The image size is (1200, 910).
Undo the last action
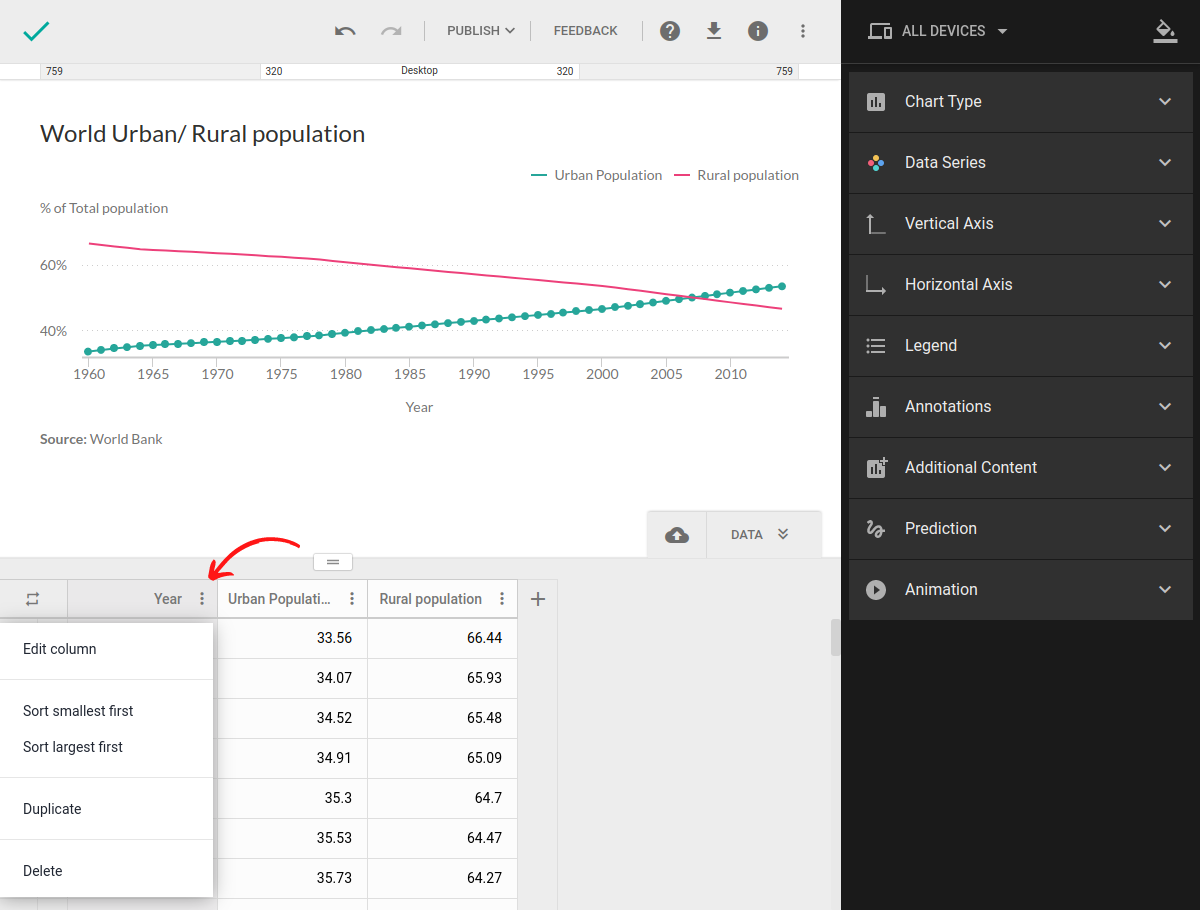click(345, 31)
